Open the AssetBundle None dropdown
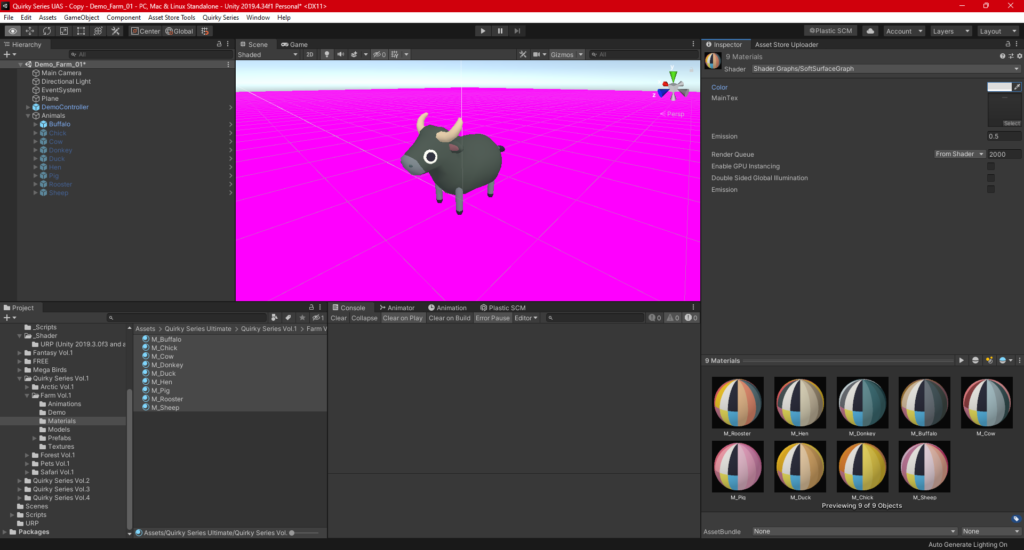 [855, 531]
